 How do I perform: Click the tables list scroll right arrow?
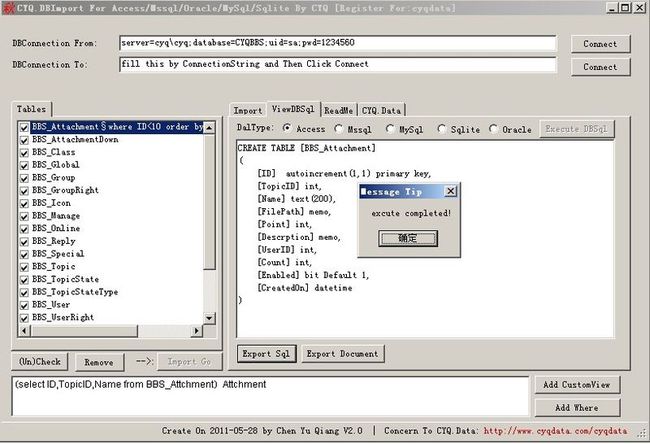[196, 331]
